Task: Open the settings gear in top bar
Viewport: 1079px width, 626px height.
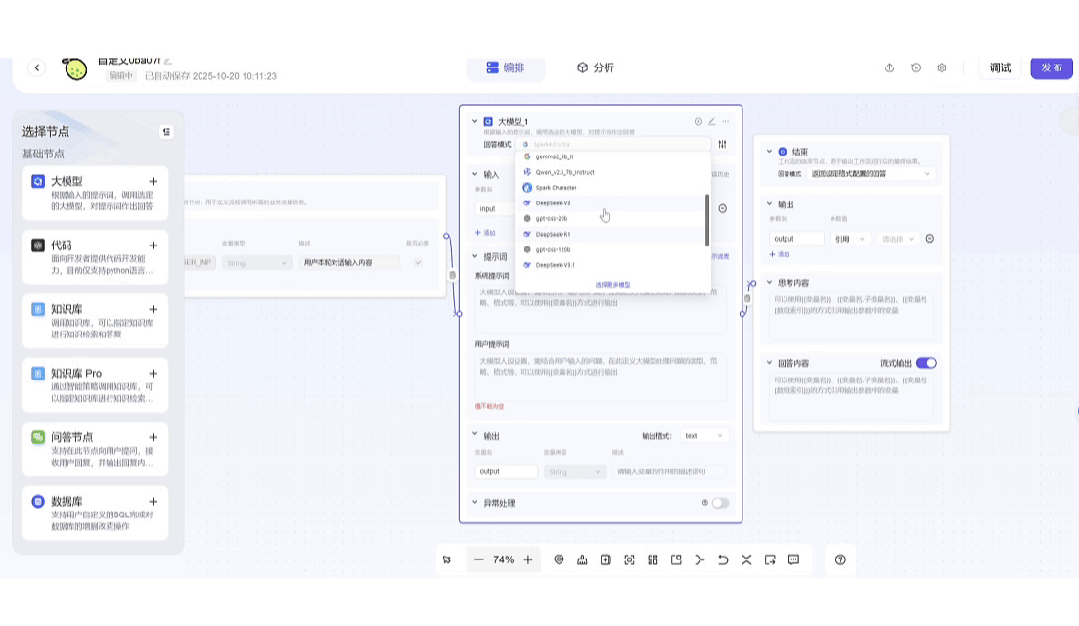Action: coord(942,68)
